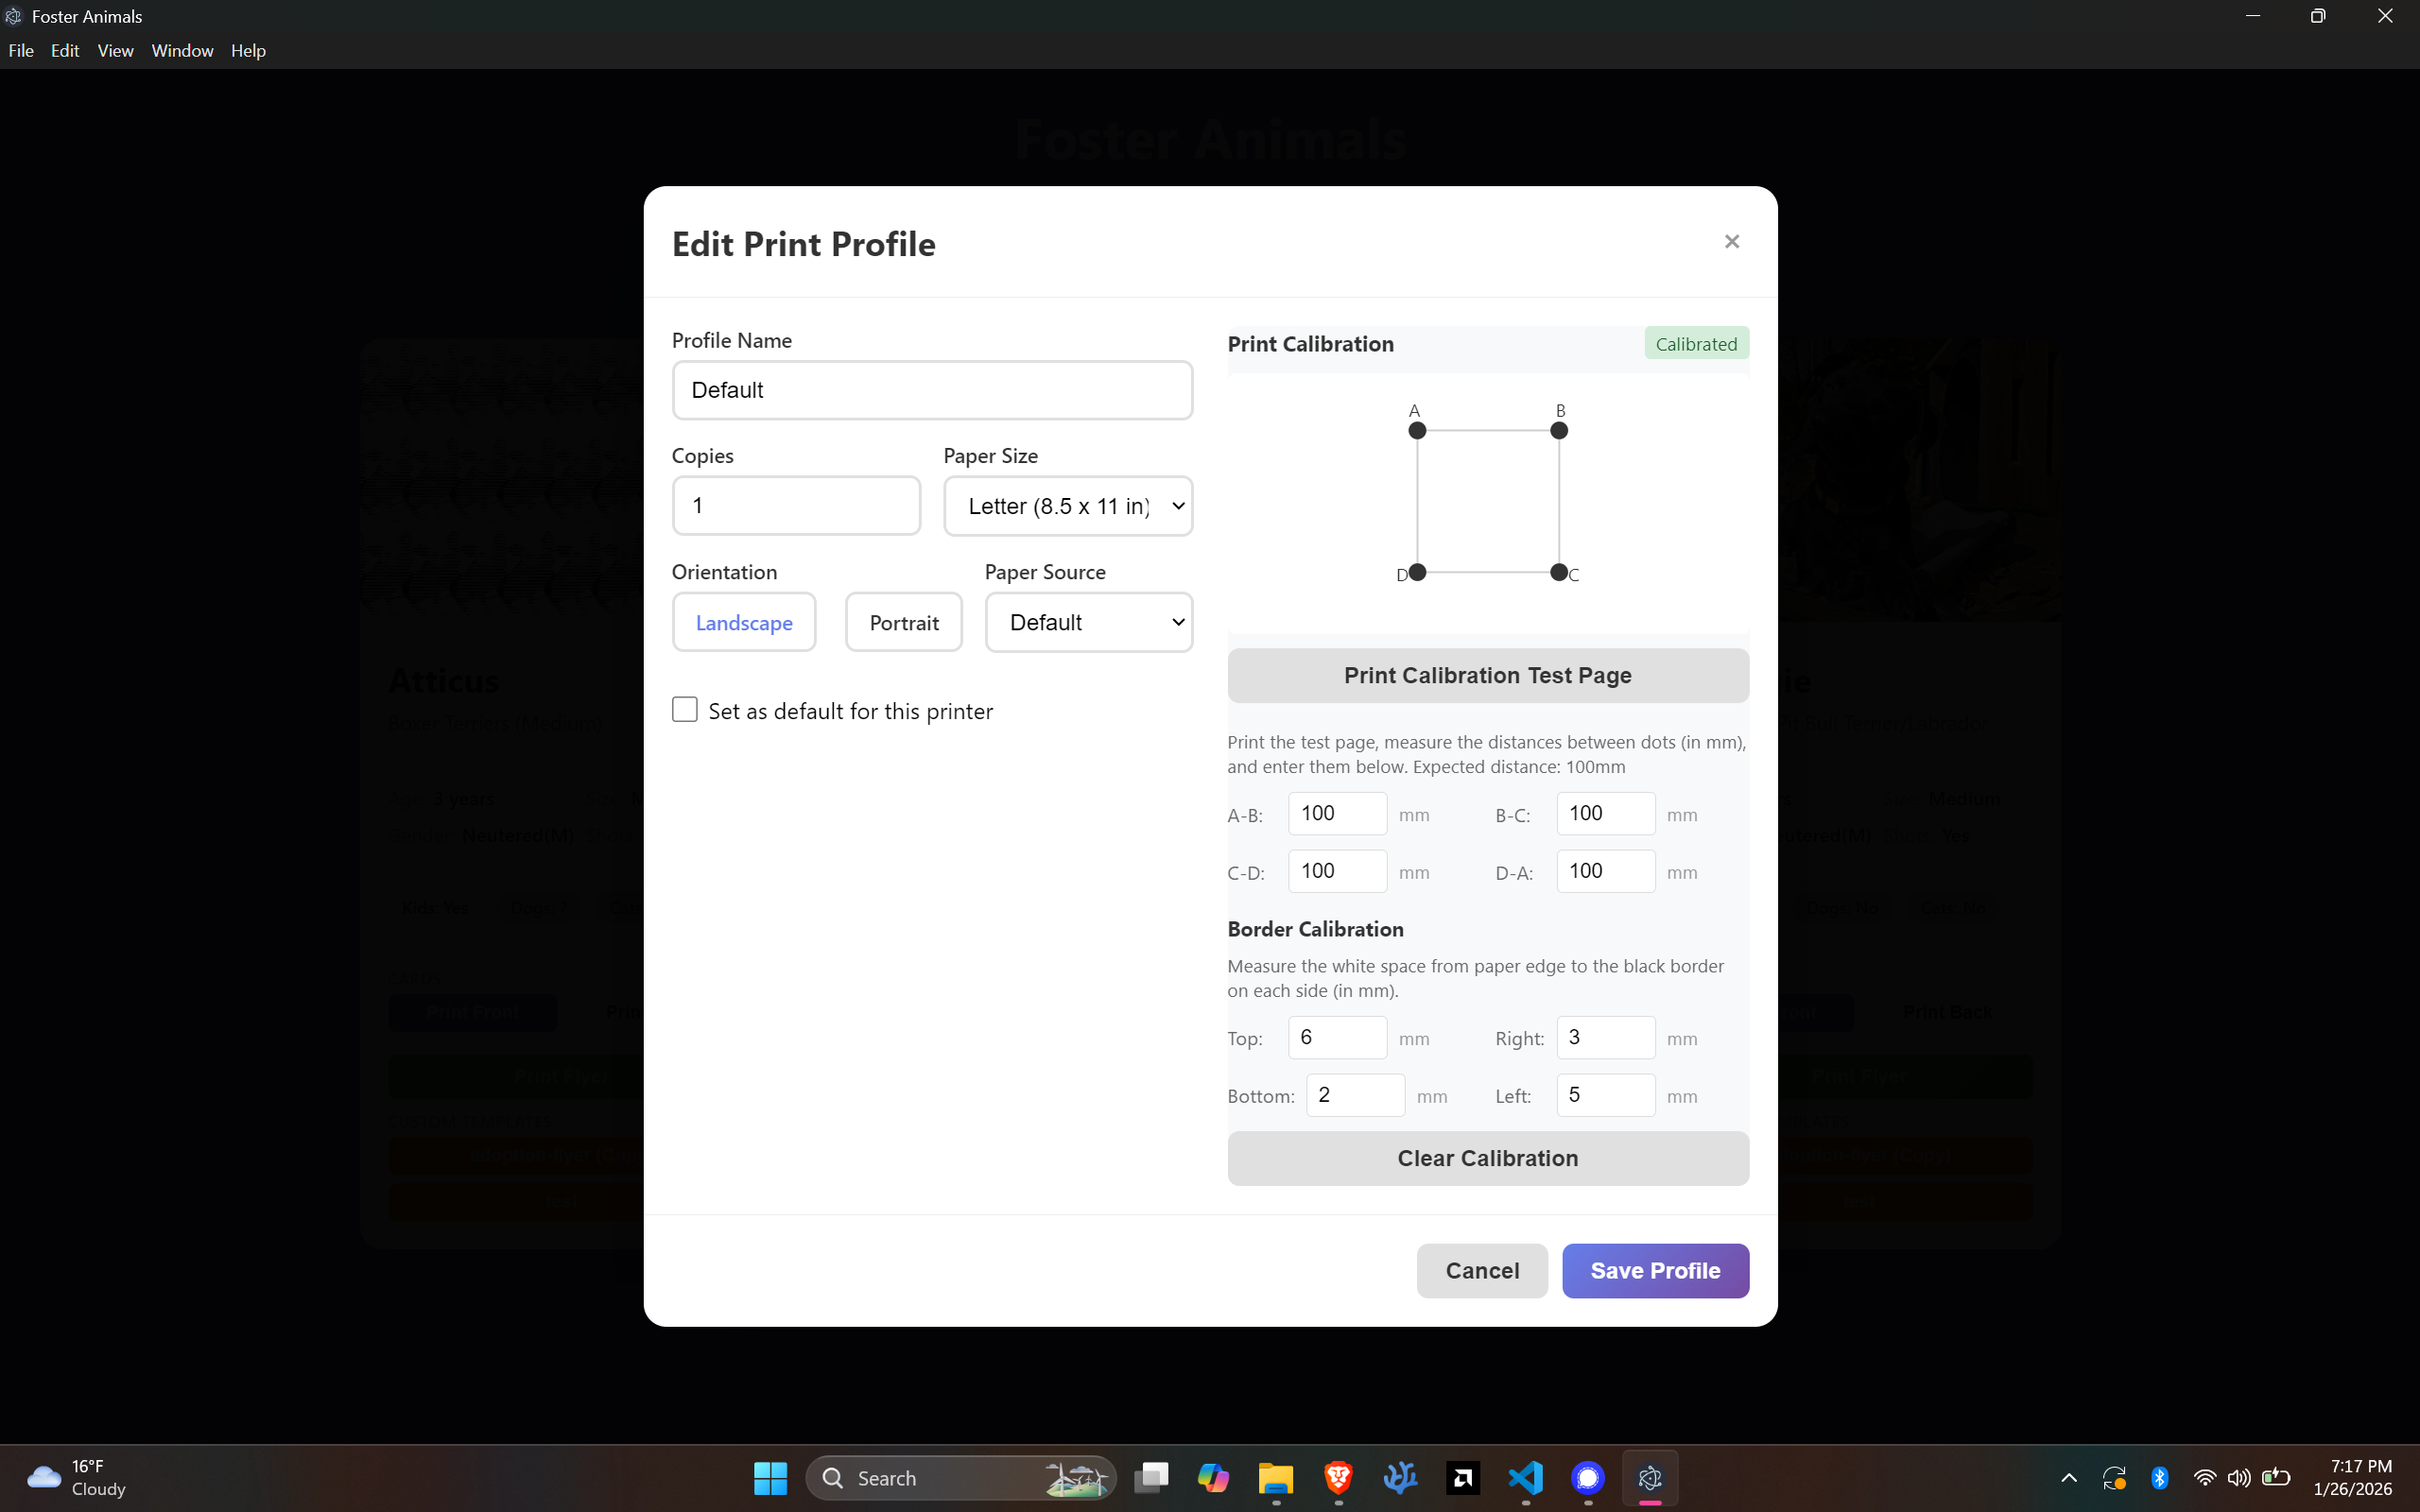Open Bluetooth tray icon
2420x1512 pixels.
point(2159,1477)
